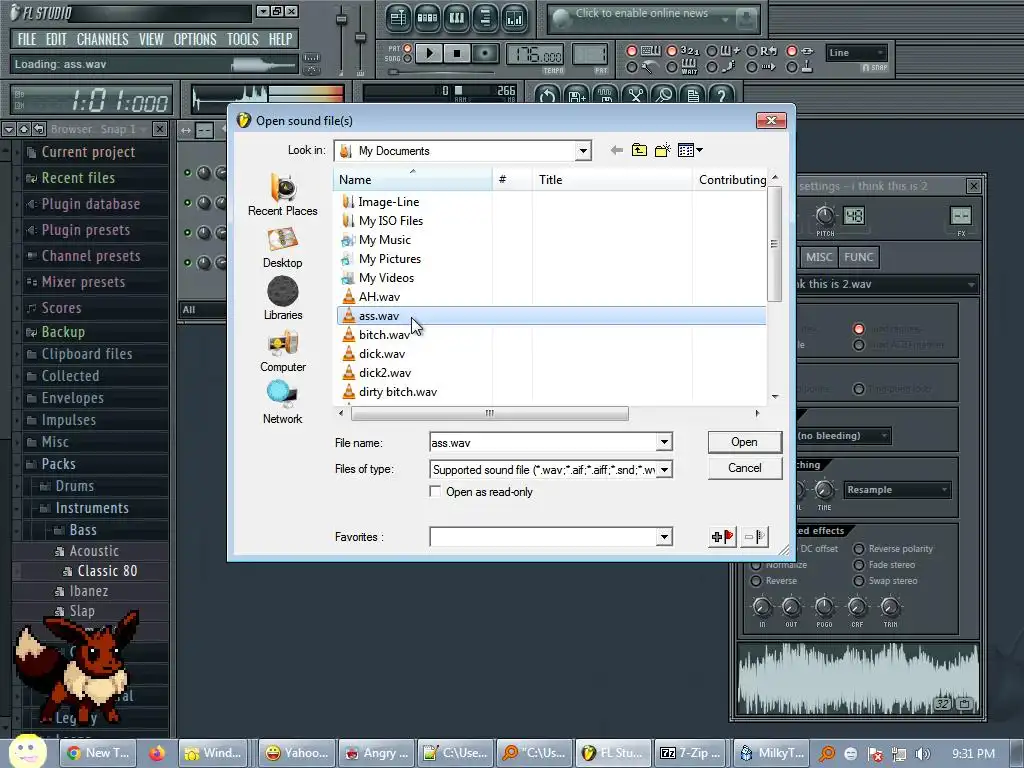Open the Step Sequencer view button
This screenshot has width=1024, height=768.
coord(427,18)
